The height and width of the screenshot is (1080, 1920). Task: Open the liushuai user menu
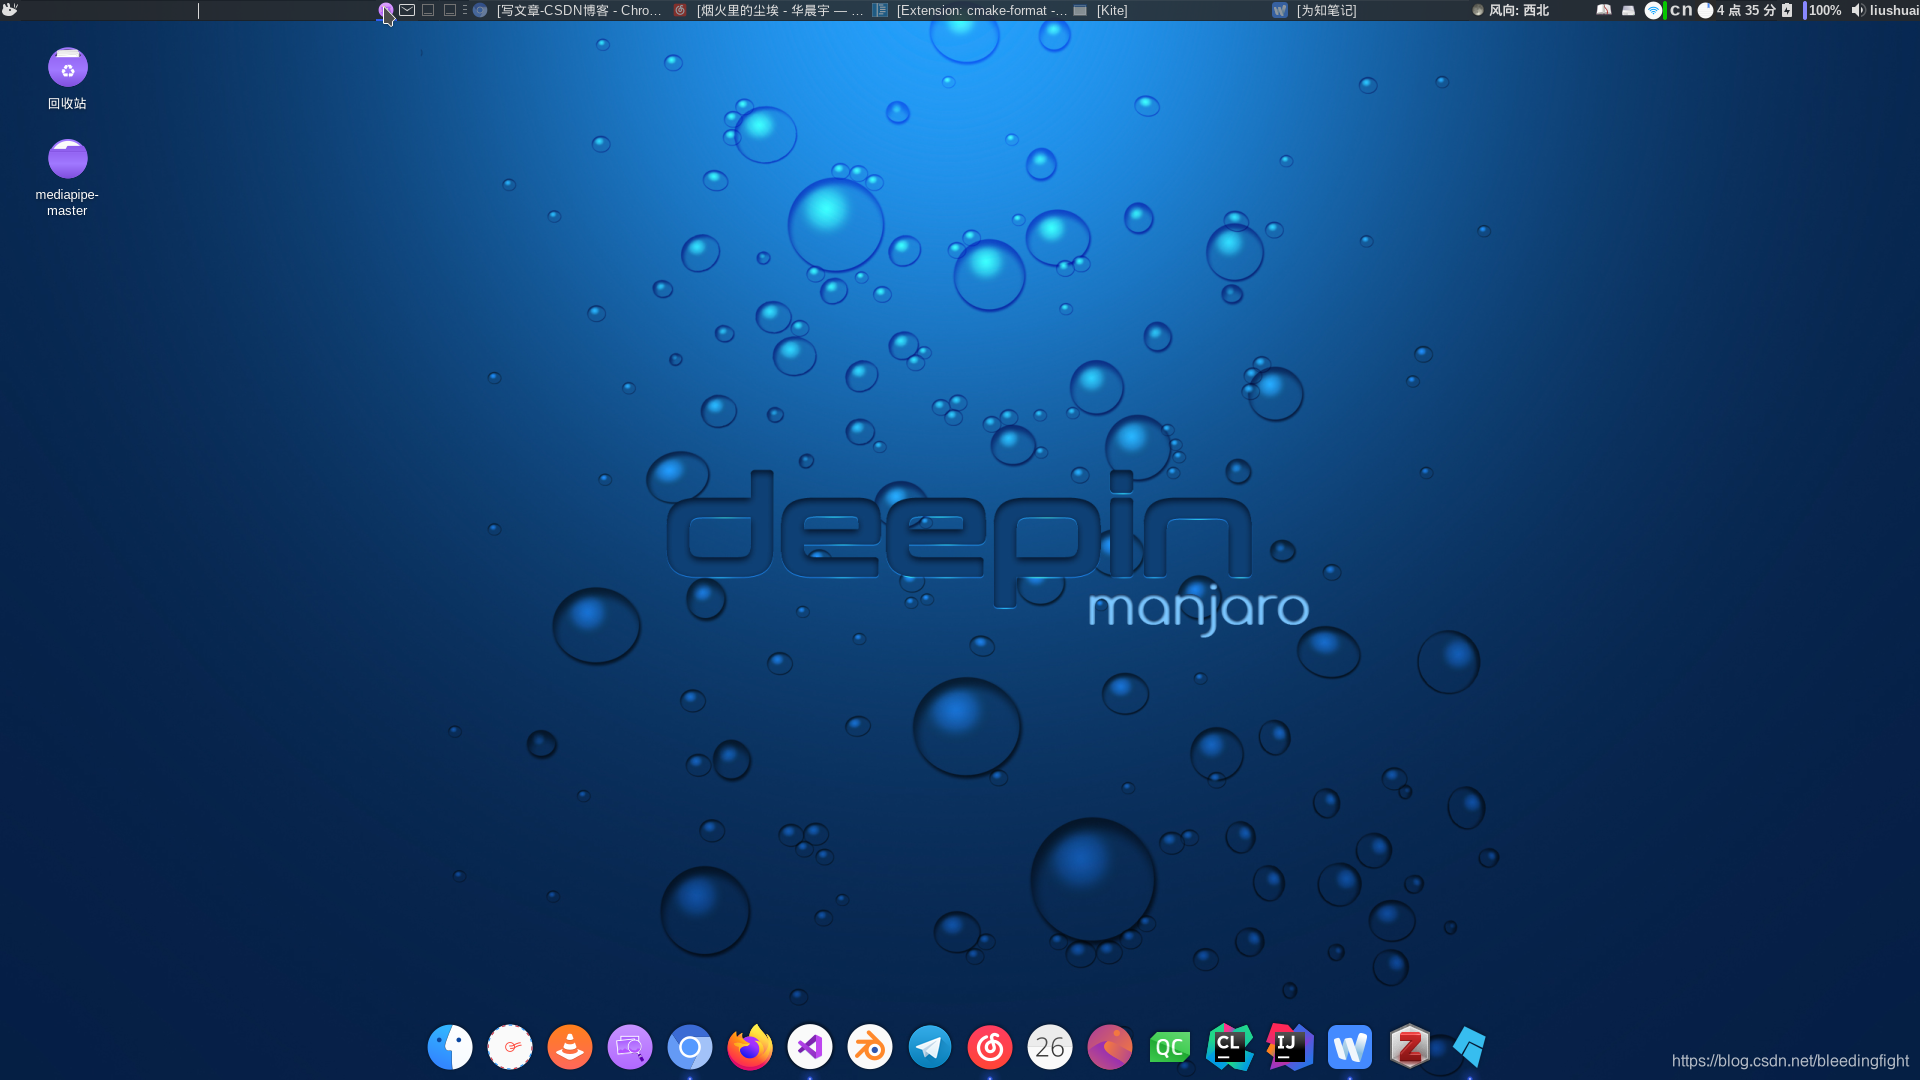(x=1894, y=10)
